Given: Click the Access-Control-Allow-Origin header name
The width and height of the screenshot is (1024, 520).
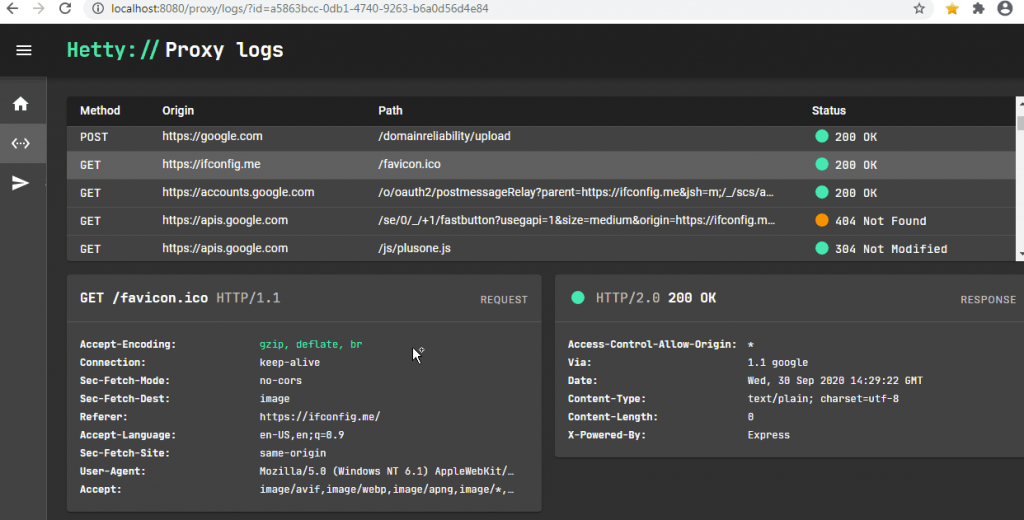Looking at the screenshot, I should [x=652, y=344].
